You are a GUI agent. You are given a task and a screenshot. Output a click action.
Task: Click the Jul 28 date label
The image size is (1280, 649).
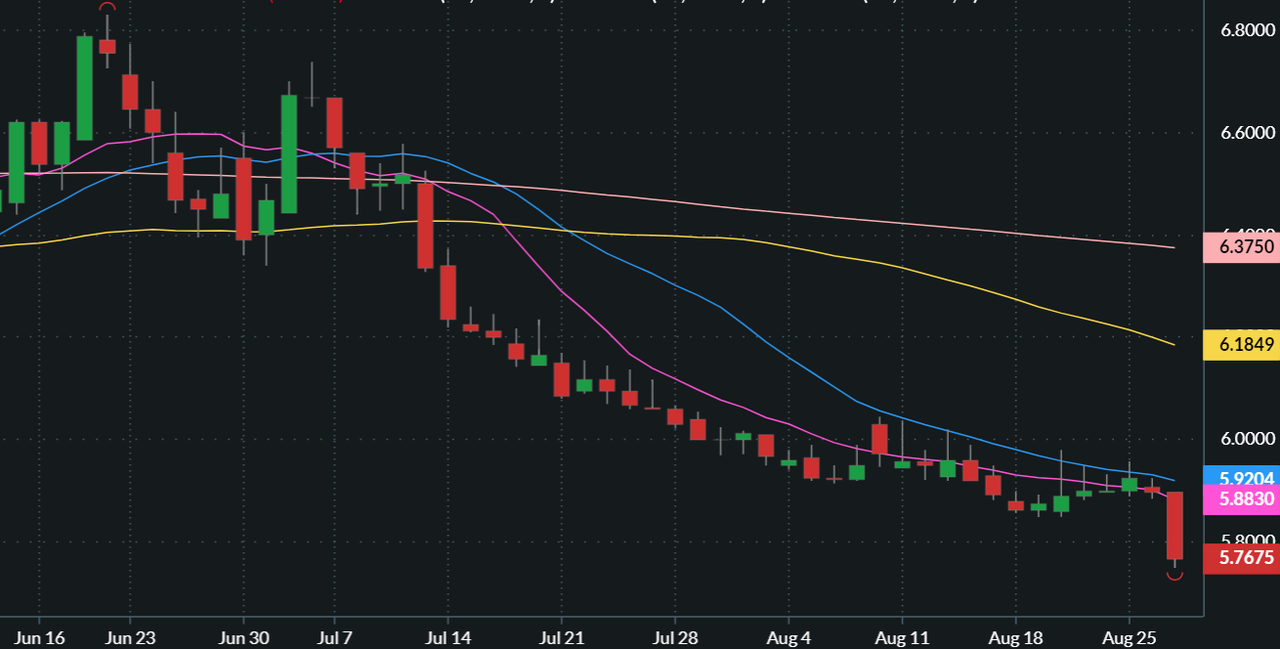tap(674, 636)
